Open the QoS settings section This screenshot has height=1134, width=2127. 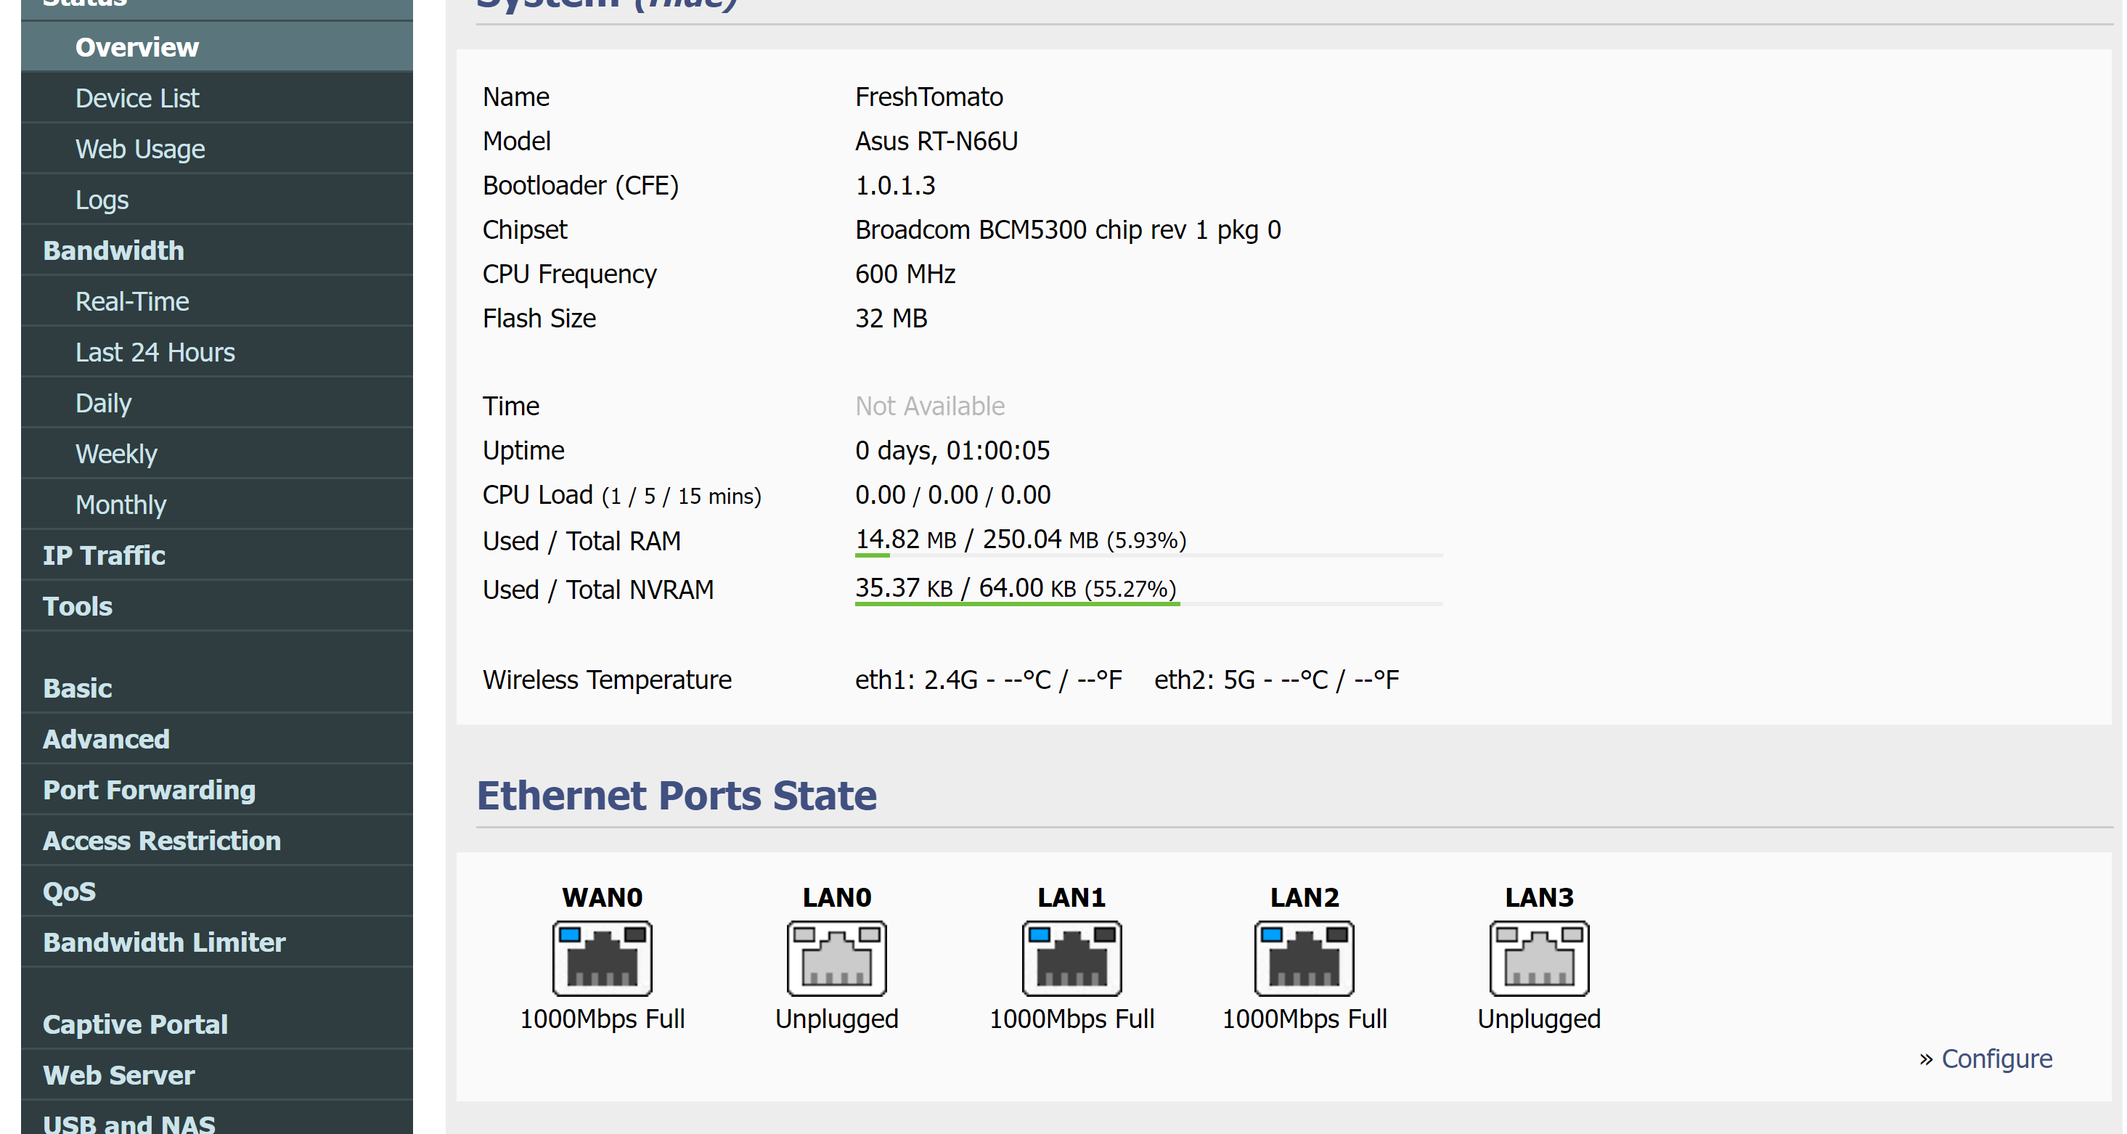point(69,892)
